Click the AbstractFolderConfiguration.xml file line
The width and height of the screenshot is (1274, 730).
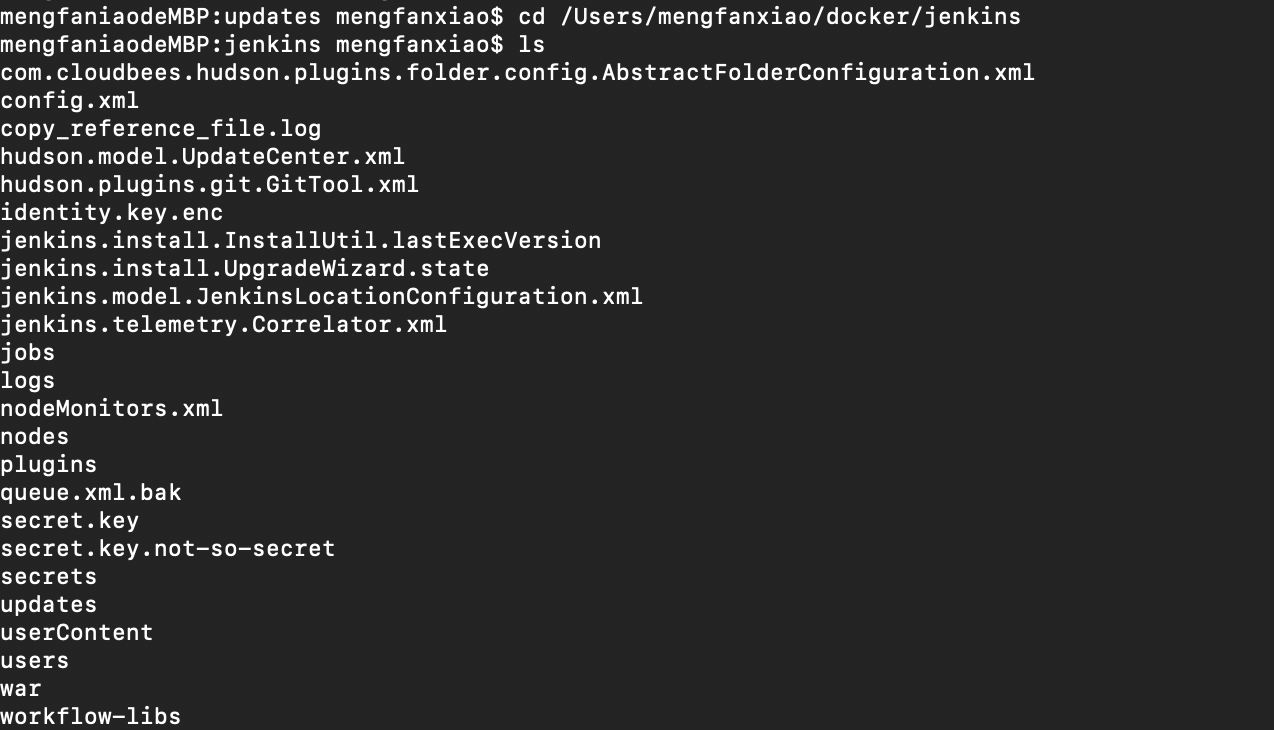pyautogui.click(x=517, y=73)
